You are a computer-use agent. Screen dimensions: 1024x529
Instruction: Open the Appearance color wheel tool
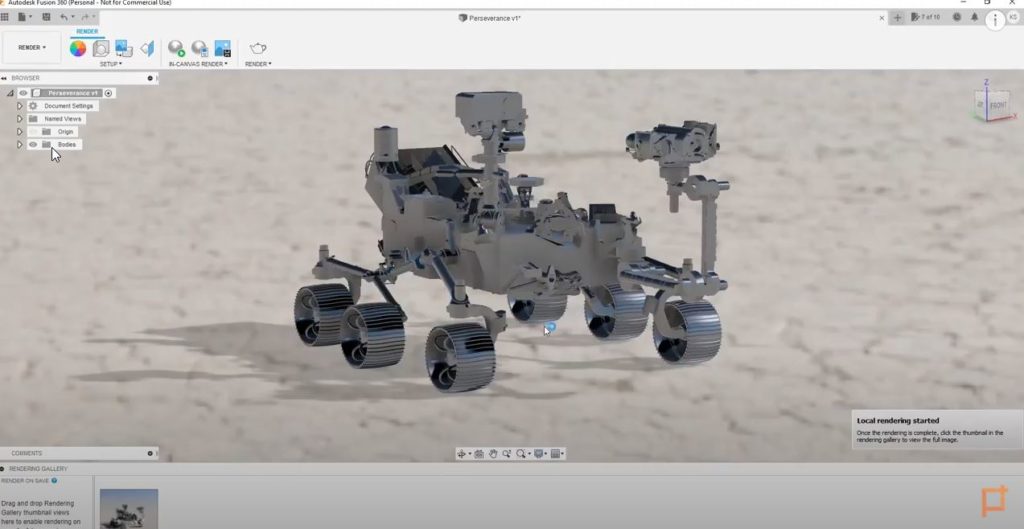78,48
